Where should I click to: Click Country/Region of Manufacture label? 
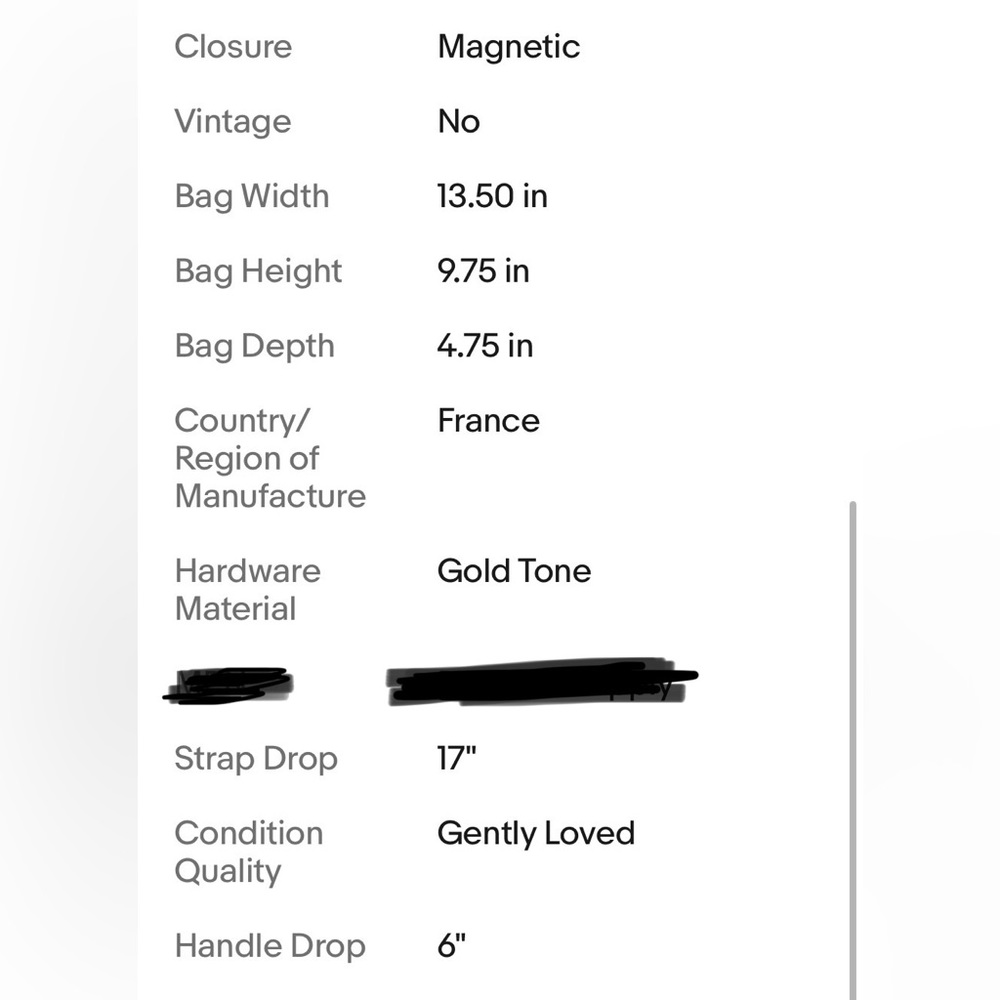[x=270, y=459]
